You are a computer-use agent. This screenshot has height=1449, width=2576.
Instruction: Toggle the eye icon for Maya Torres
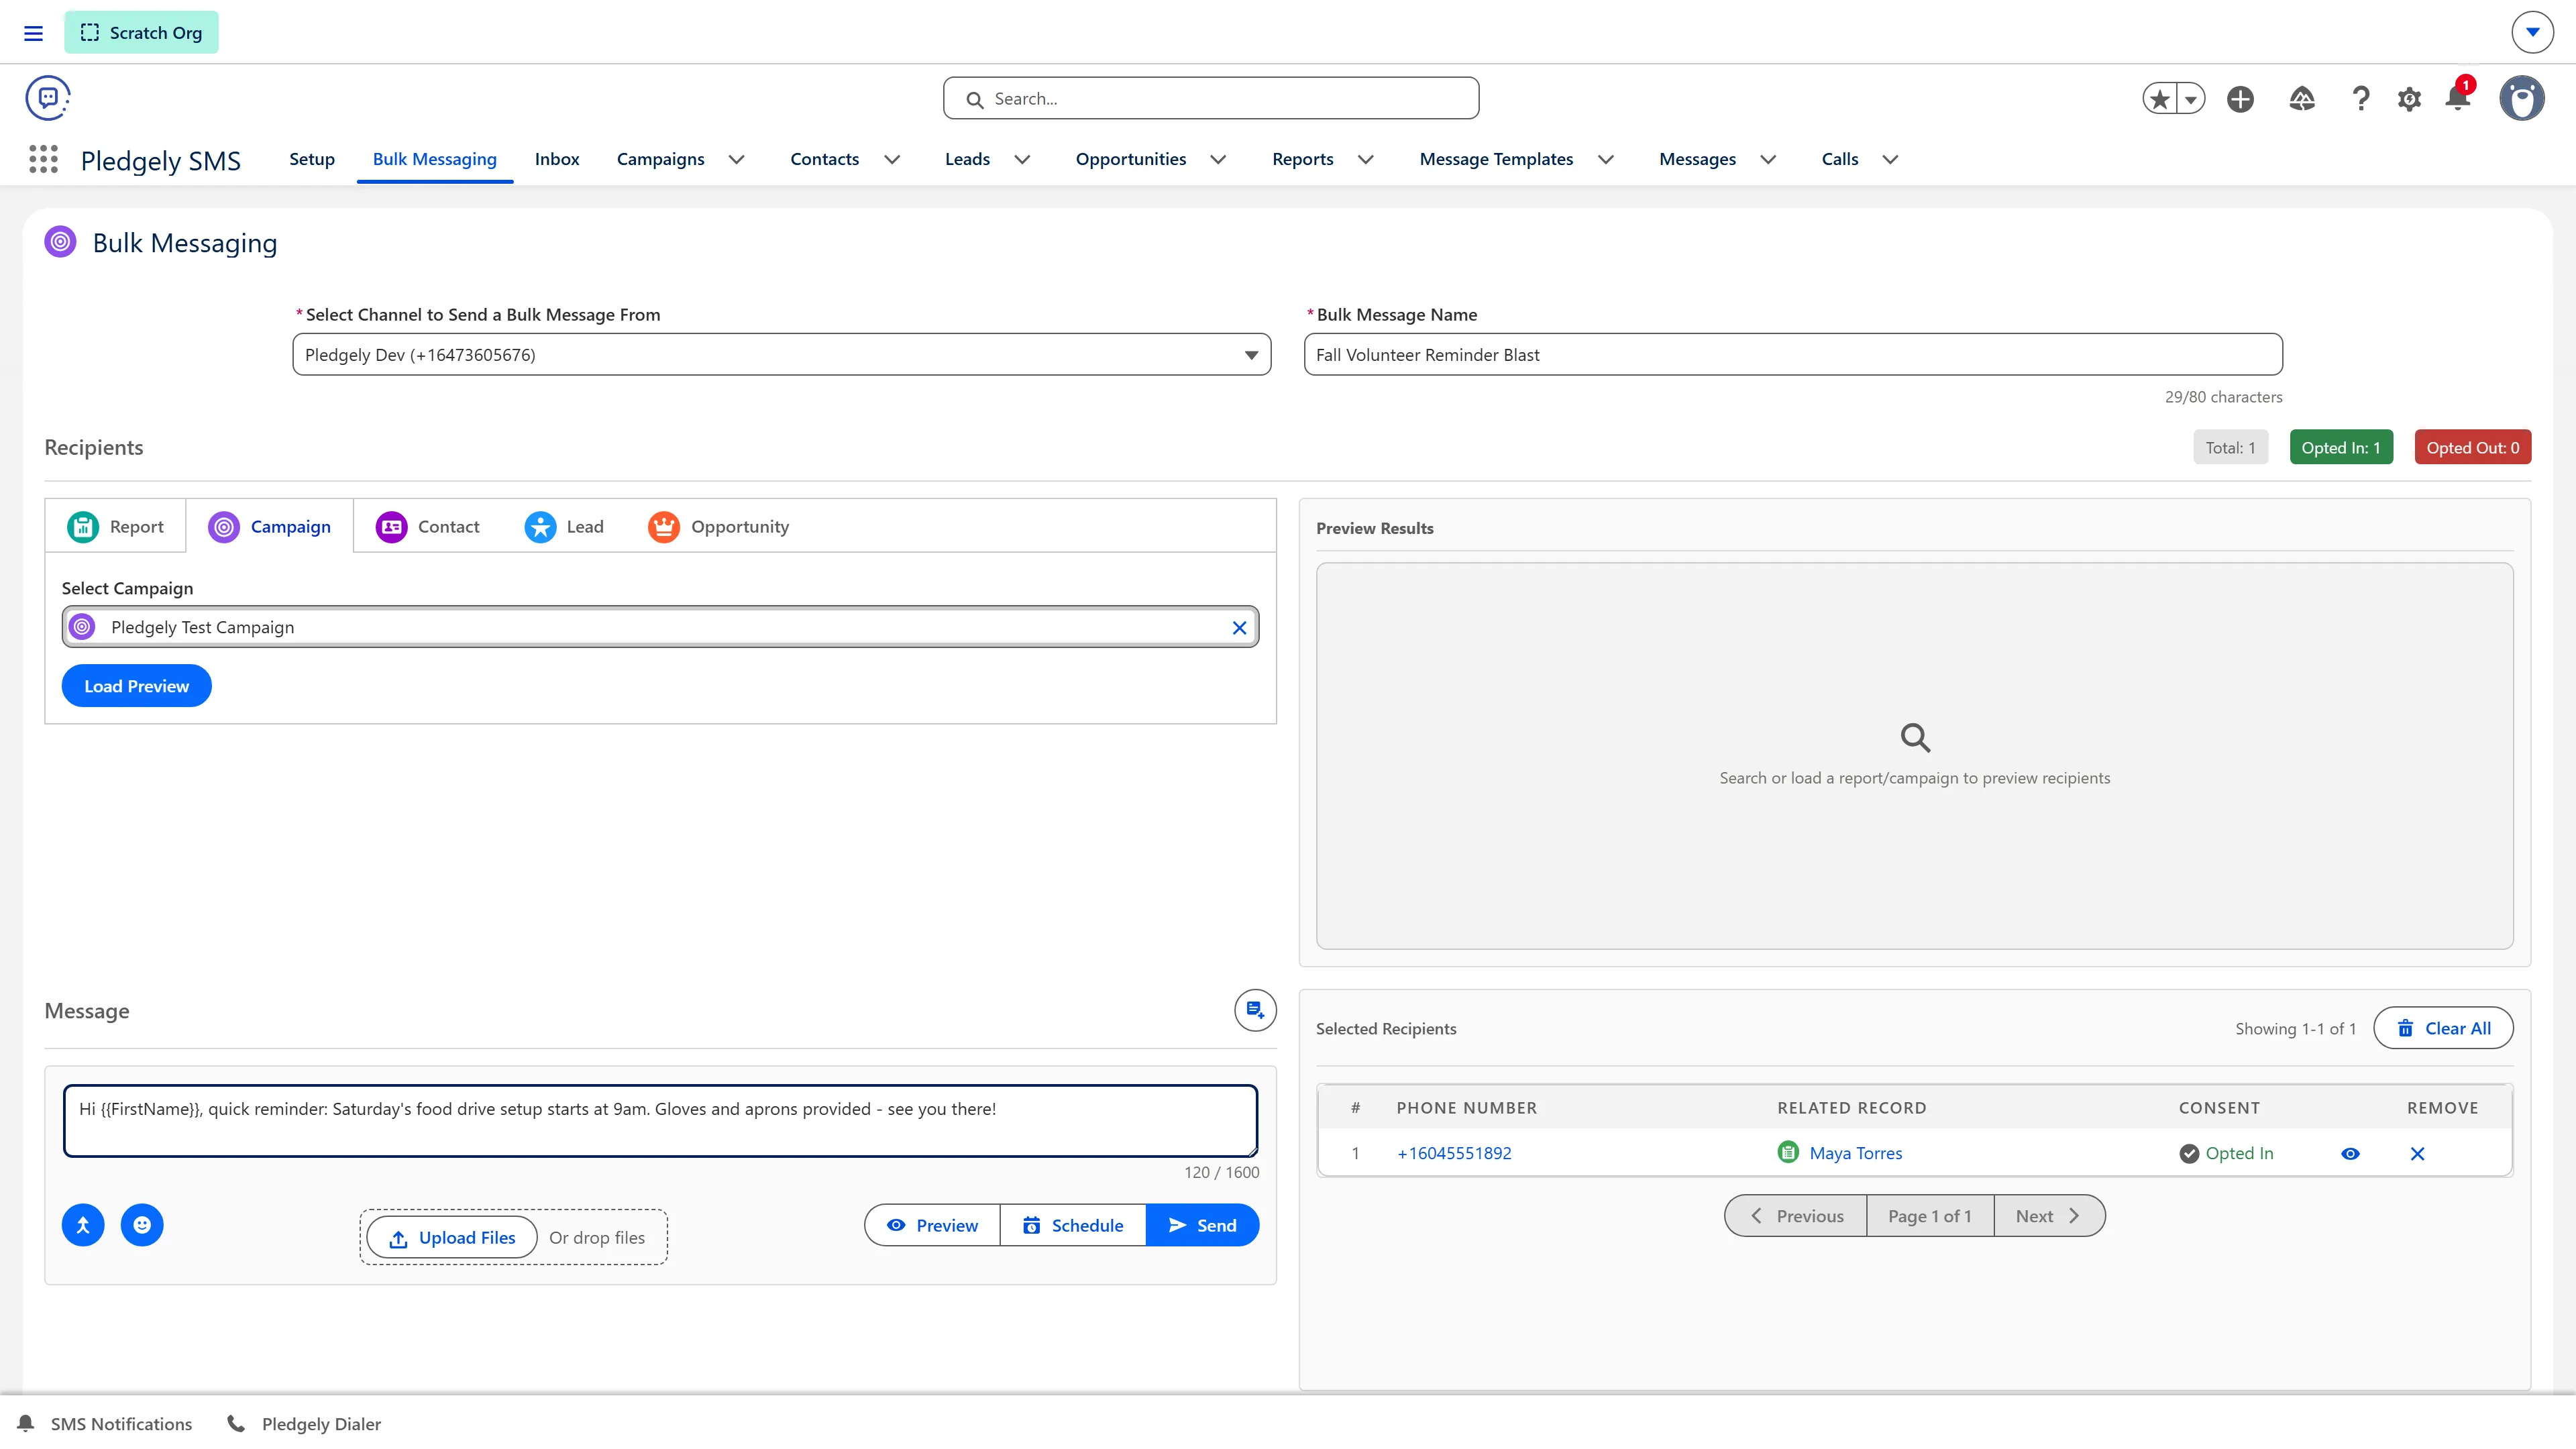click(2351, 1154)
